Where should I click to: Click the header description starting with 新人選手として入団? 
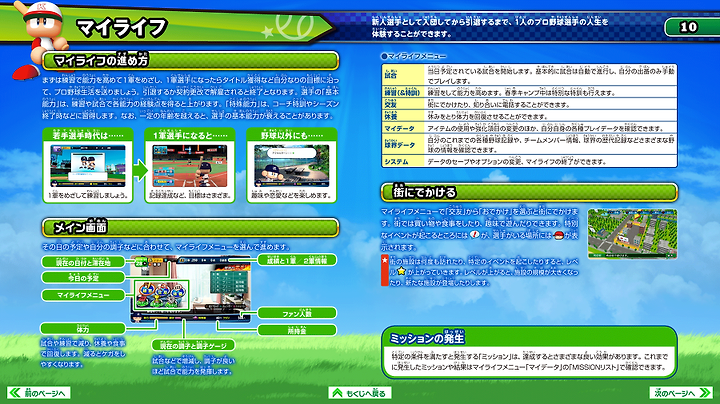pos(490,28)
